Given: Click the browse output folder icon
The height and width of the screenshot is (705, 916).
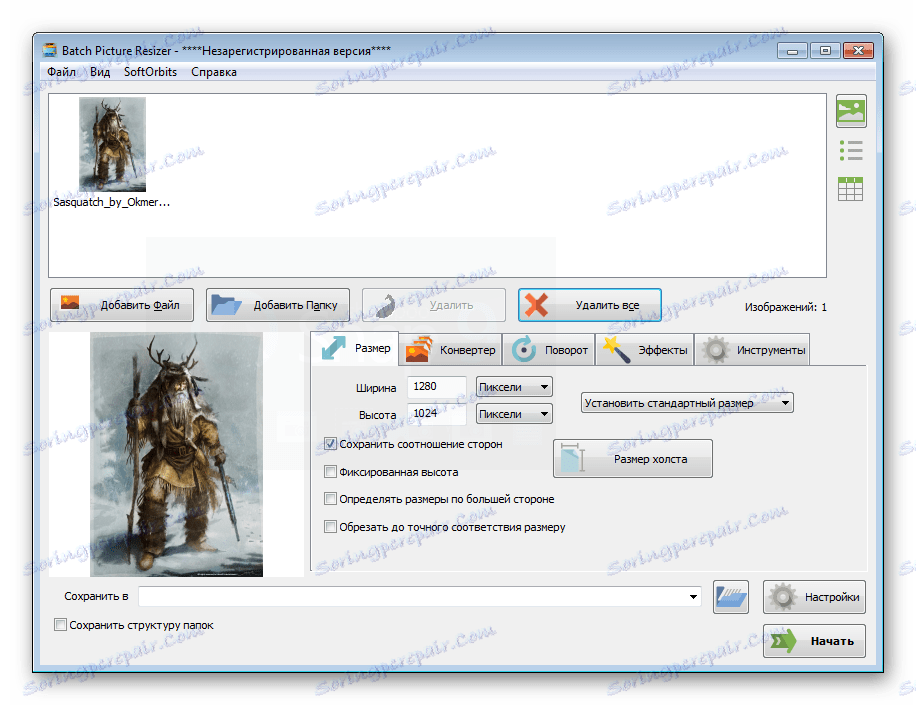Looking at the screenshot, I should 731,597.
